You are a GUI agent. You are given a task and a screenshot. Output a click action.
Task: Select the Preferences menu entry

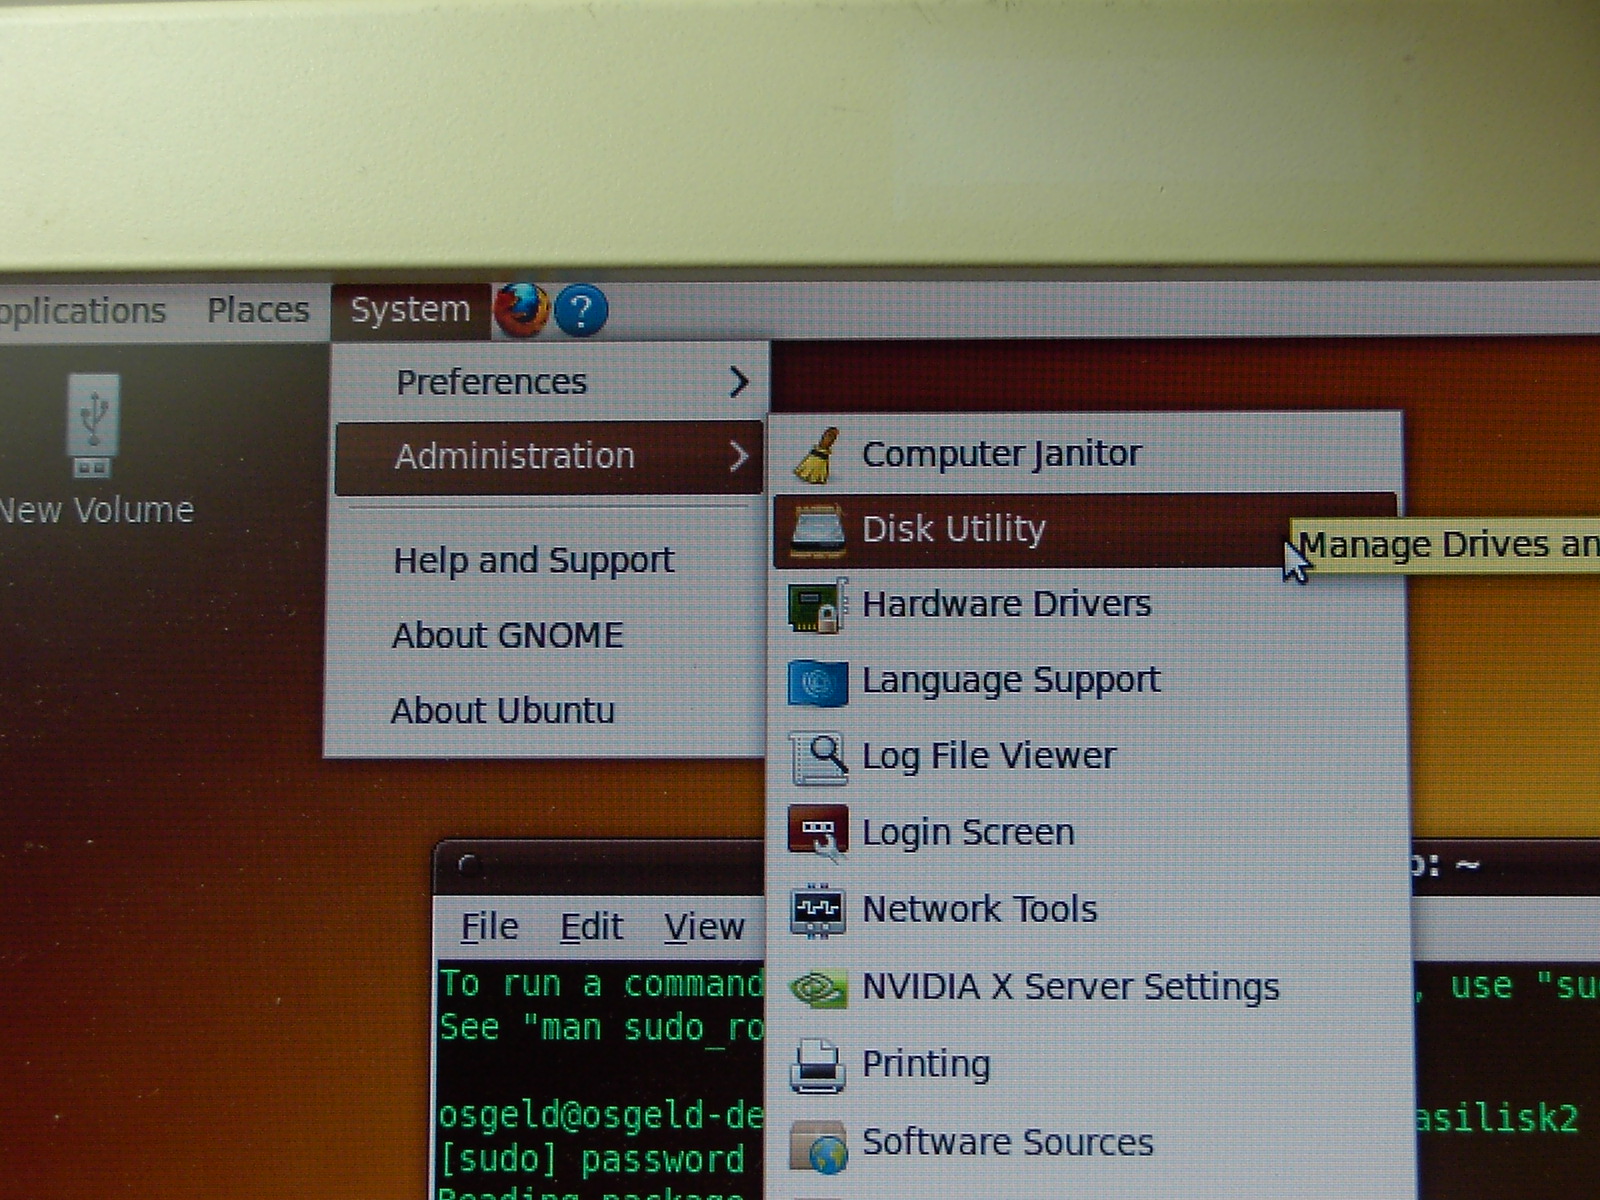coord(549,381)
